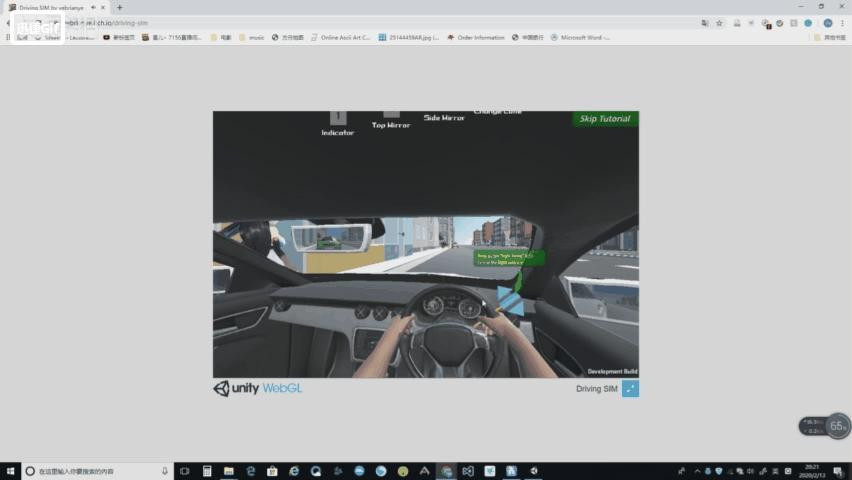Click the Driving SIM title text
This screenshot has height=480, width=852.
[597, 389]
